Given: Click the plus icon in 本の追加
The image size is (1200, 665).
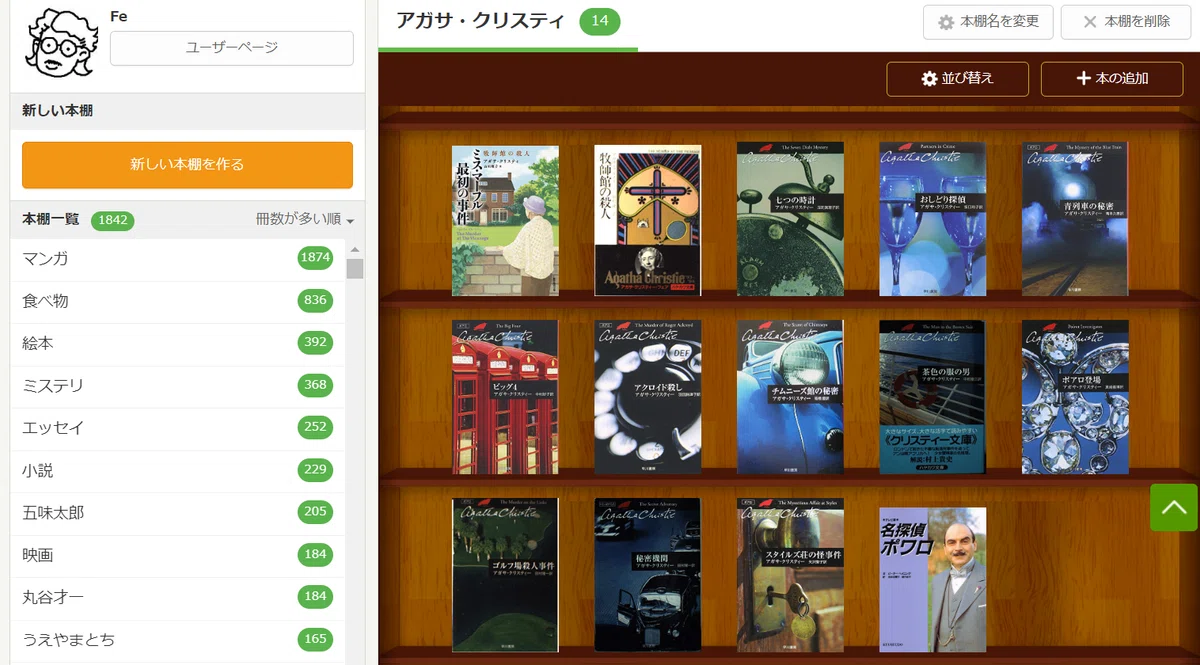Looking at the screenshot, I should click(x=1083, y=79).
